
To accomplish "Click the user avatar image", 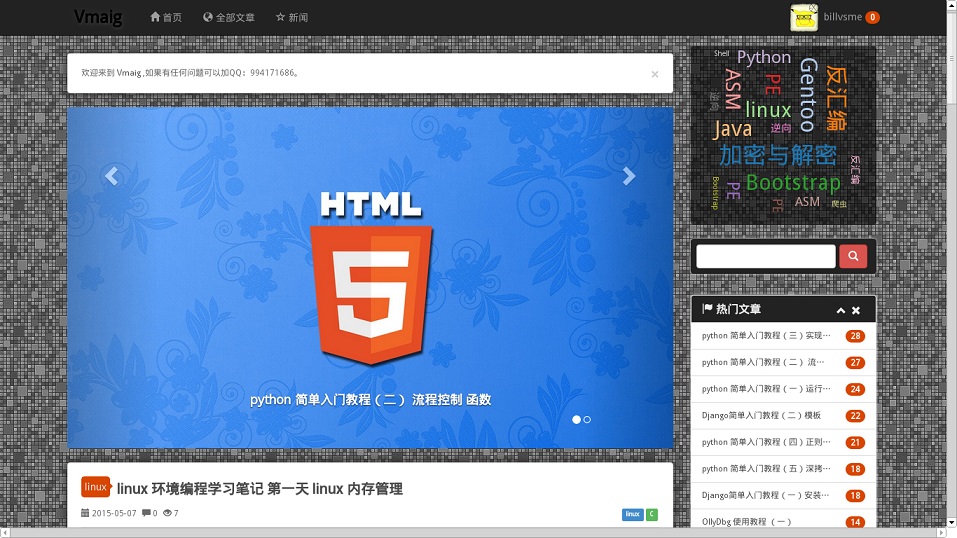I will pyautogui.click(x=804, y=18).
